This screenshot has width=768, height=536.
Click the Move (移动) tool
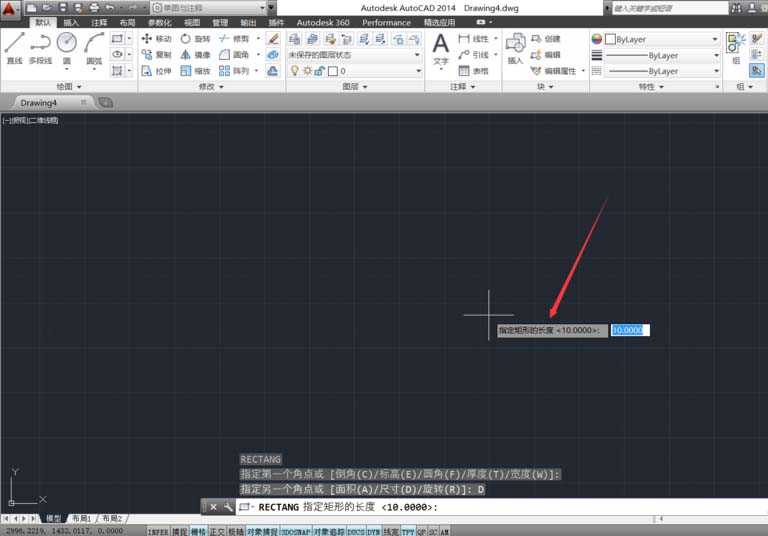pyautogui.click(x=156, y=39)
